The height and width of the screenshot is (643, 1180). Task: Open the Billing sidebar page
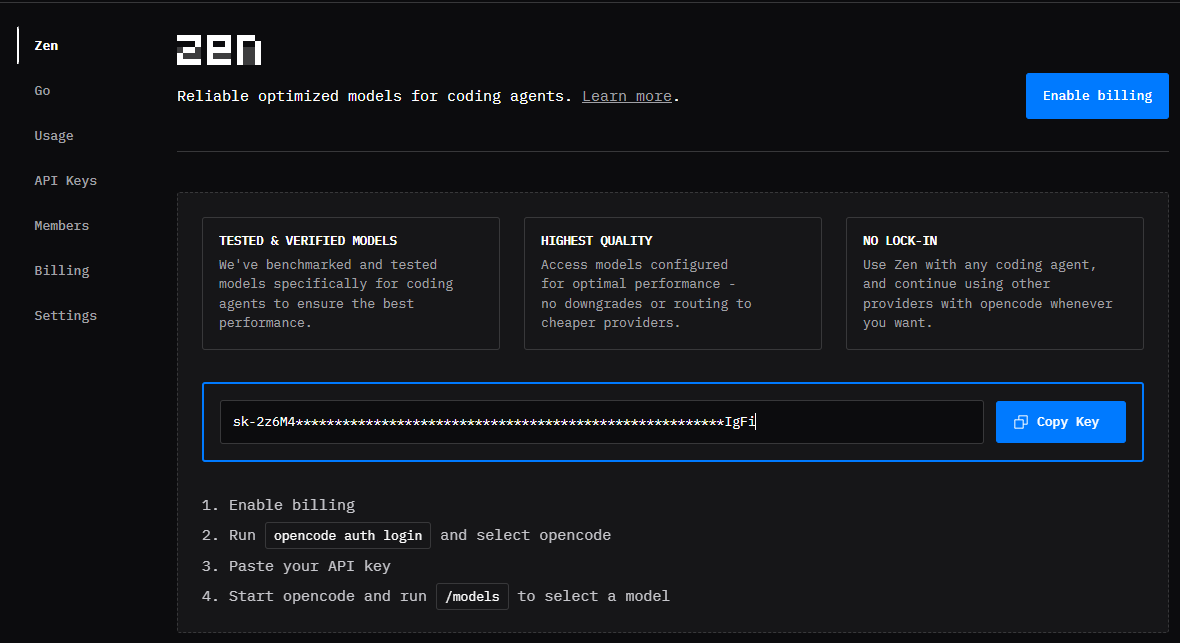click(x=62, y=270)
